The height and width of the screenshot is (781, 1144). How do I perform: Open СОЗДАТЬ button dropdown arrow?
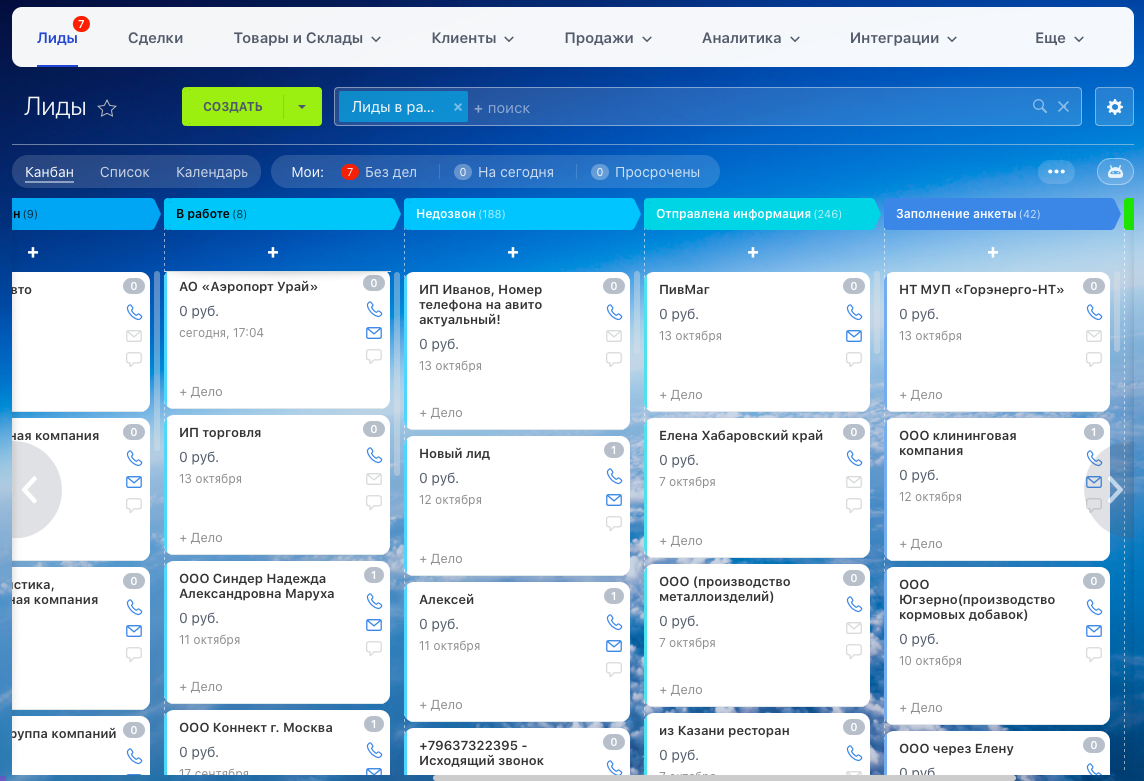point(302,107)
